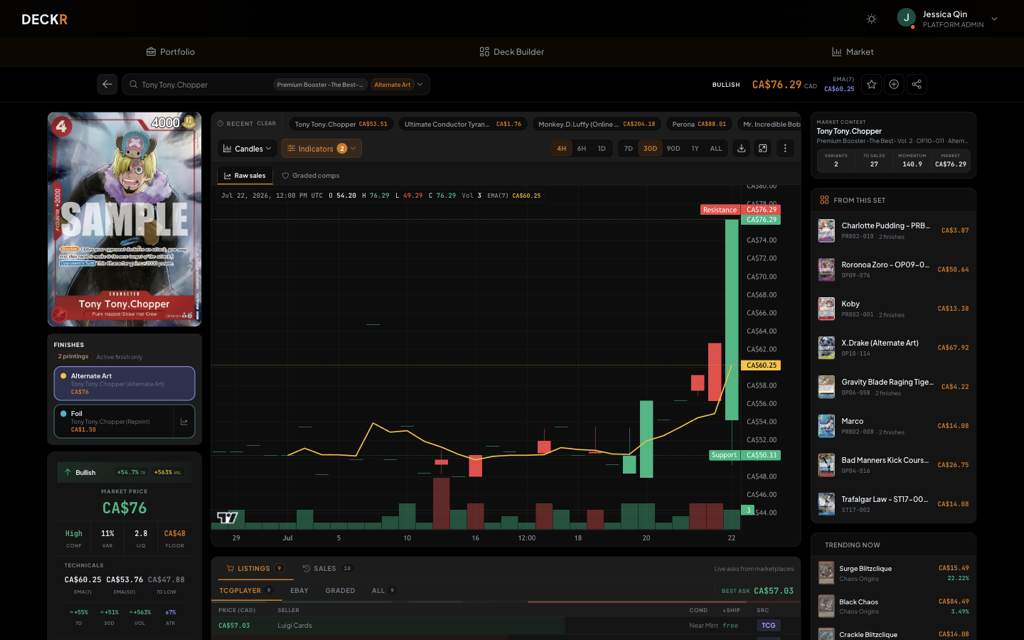
Task: Open Charlotte Pudding card thumbnail
Action: pos(826,231)
